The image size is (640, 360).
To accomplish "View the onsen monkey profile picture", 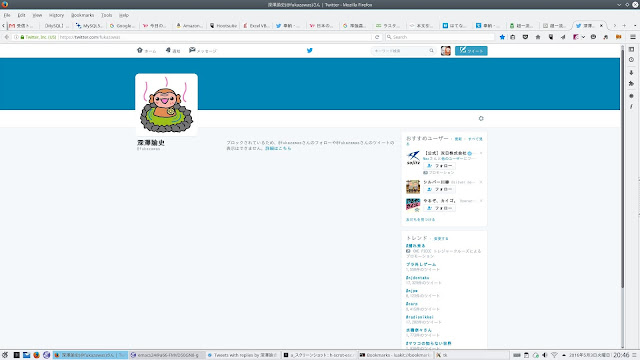I will (x=167, y=104).
